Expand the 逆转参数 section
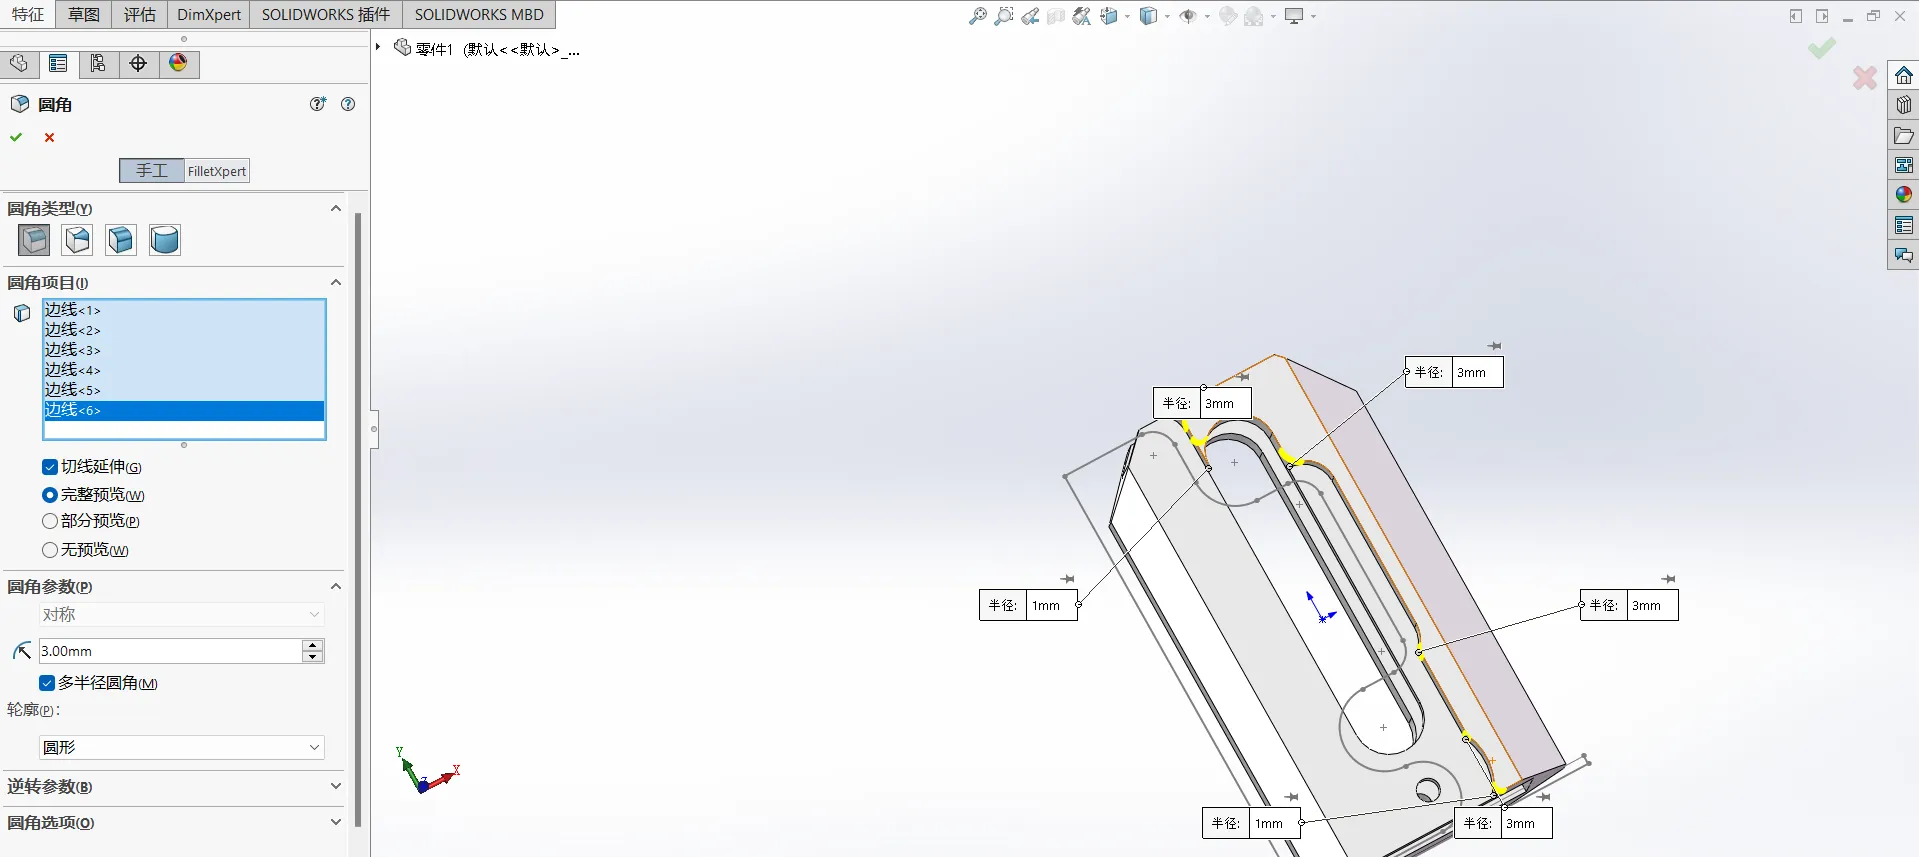 click(336, 787)
